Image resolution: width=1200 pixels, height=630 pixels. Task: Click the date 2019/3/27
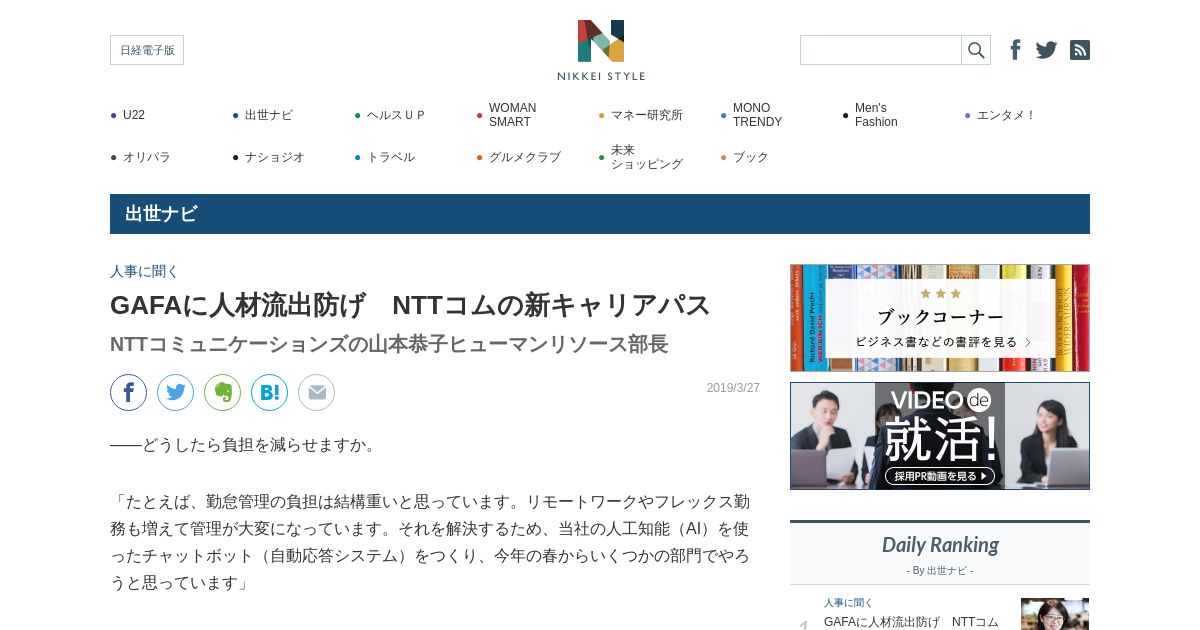coord(733,388)
